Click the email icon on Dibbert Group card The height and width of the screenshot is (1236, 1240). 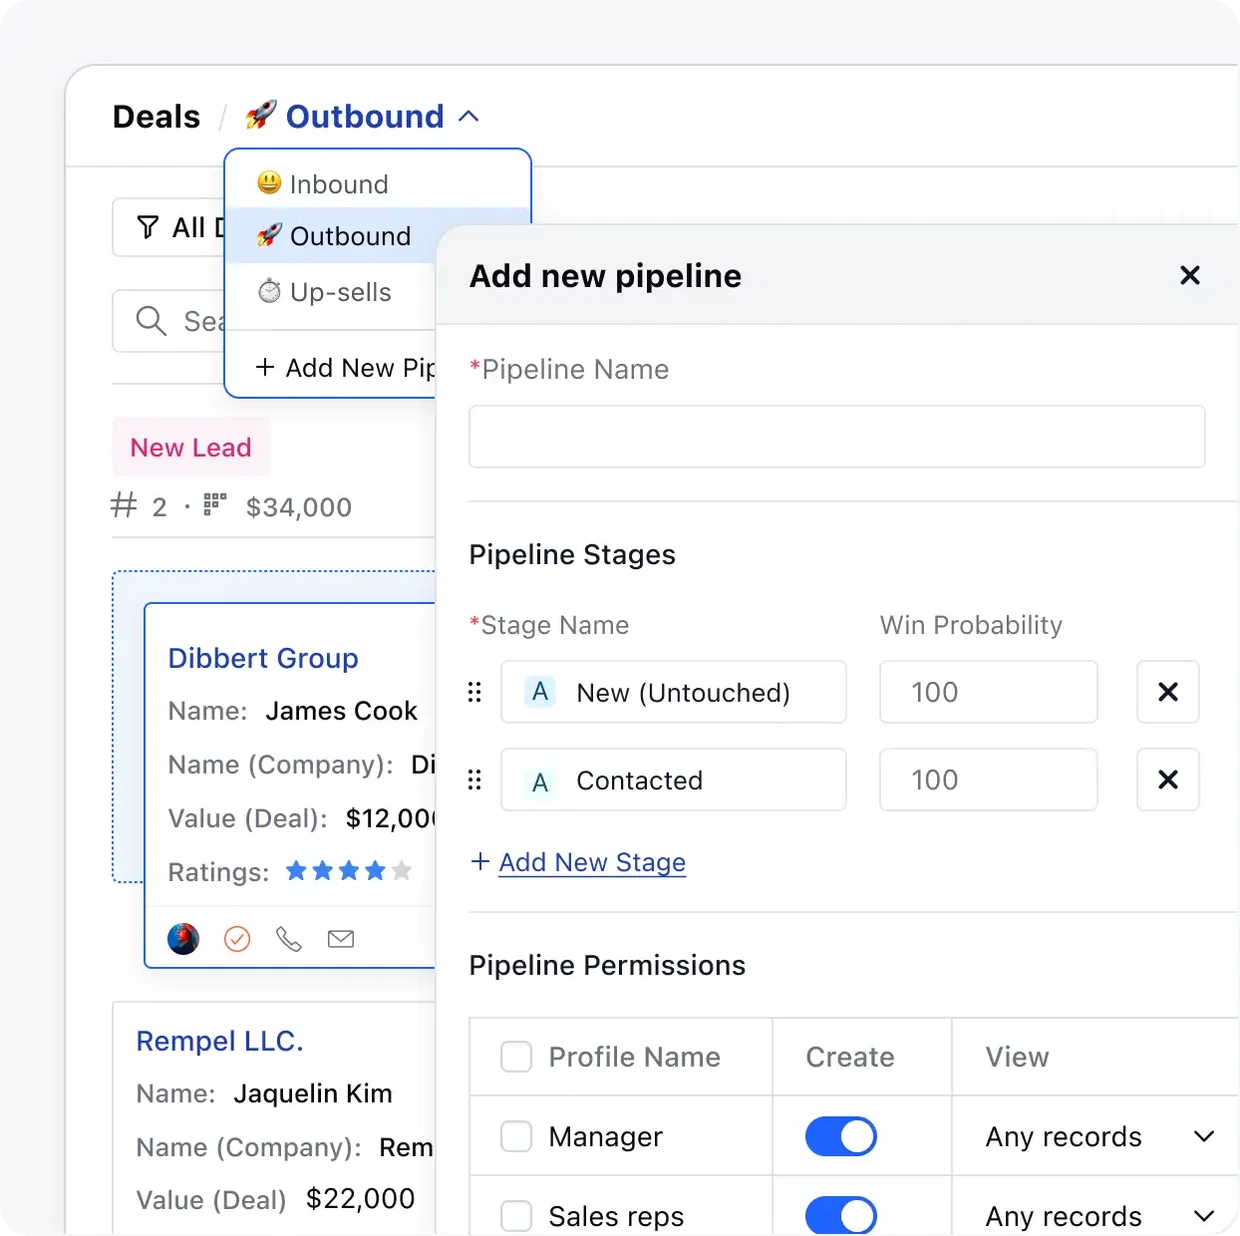[341, 939]
